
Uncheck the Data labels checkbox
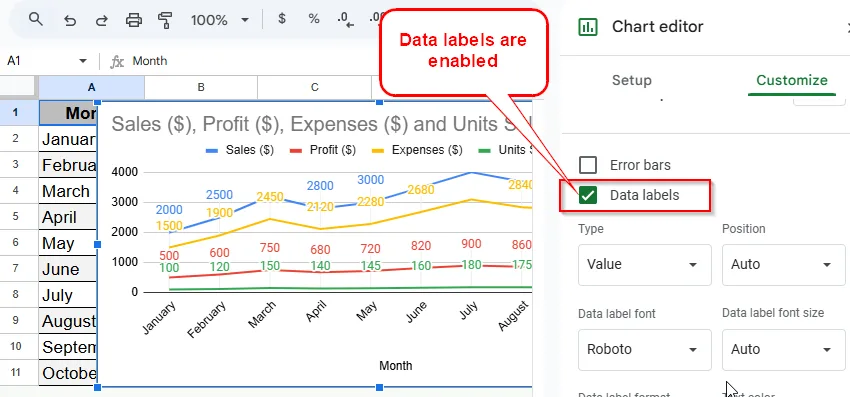(588, 195)
